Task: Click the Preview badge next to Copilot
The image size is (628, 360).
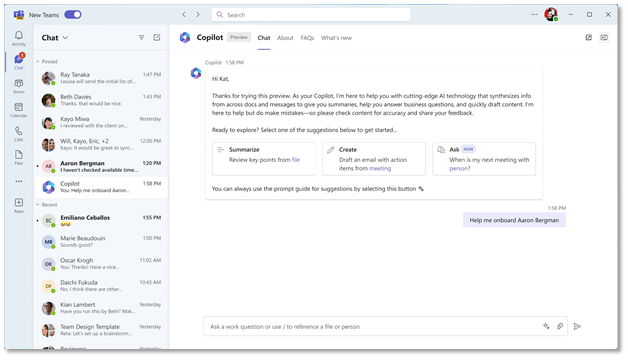Action: coord(239,37)
